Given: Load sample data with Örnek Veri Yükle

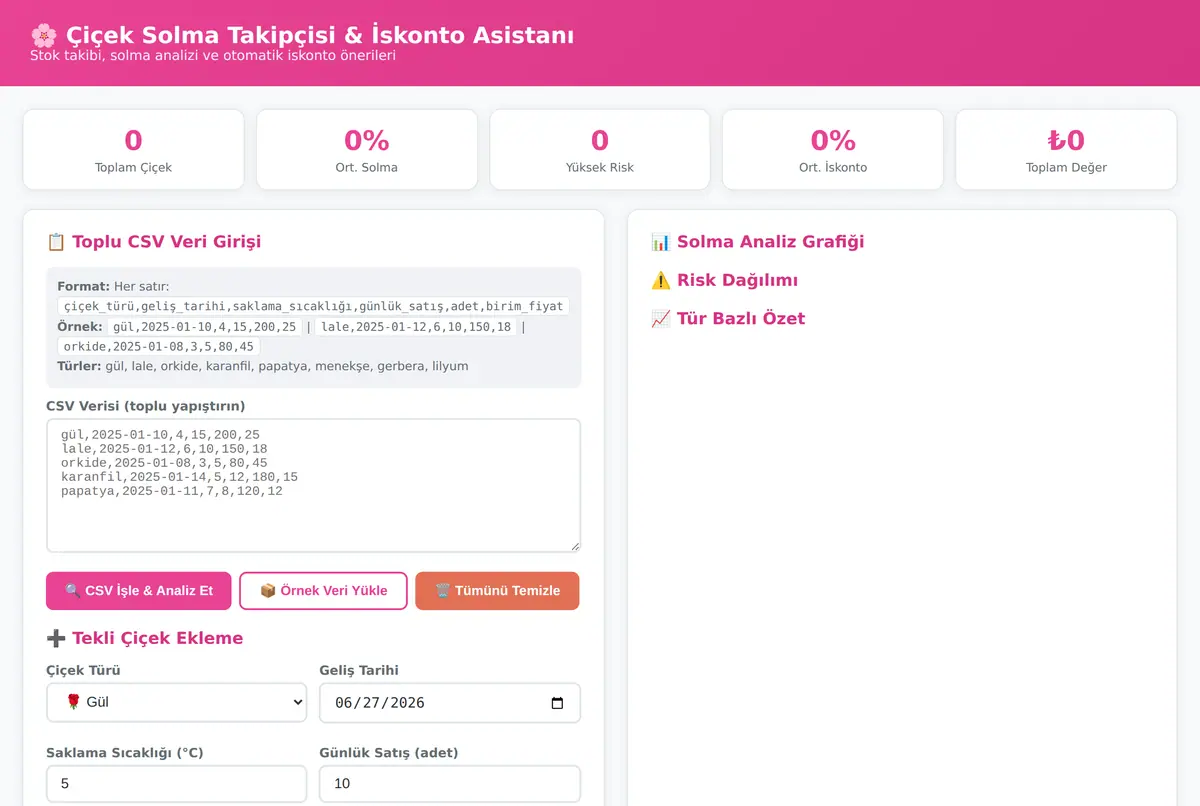Looking at the screenshot, I should [x=323, y=591].
